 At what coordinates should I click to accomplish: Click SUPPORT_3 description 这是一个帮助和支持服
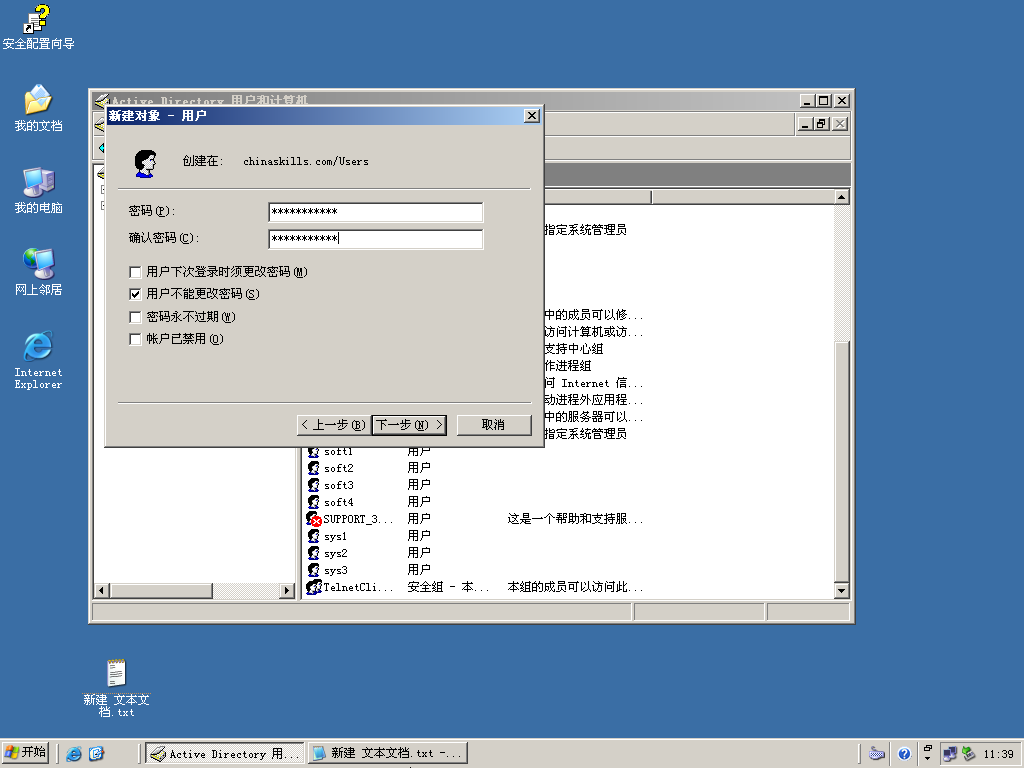(x=575, y=519)
